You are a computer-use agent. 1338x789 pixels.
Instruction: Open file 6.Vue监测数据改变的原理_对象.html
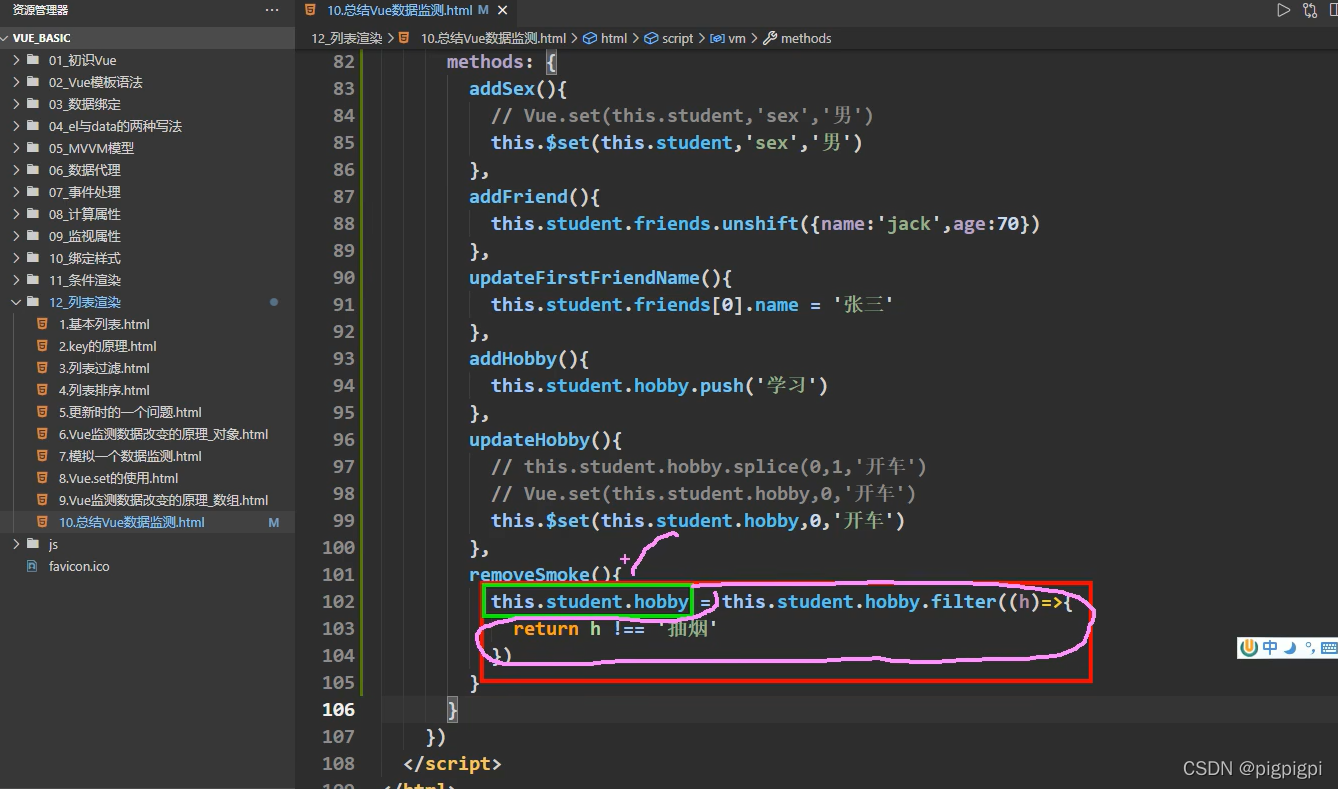(148, 434)
